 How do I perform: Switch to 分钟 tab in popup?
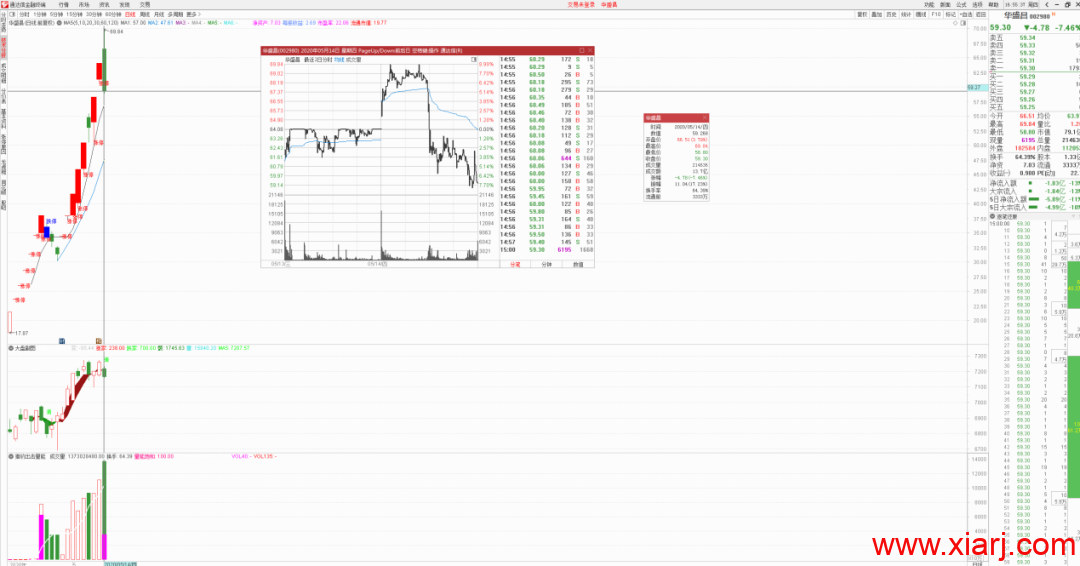(x=547, y=264)
